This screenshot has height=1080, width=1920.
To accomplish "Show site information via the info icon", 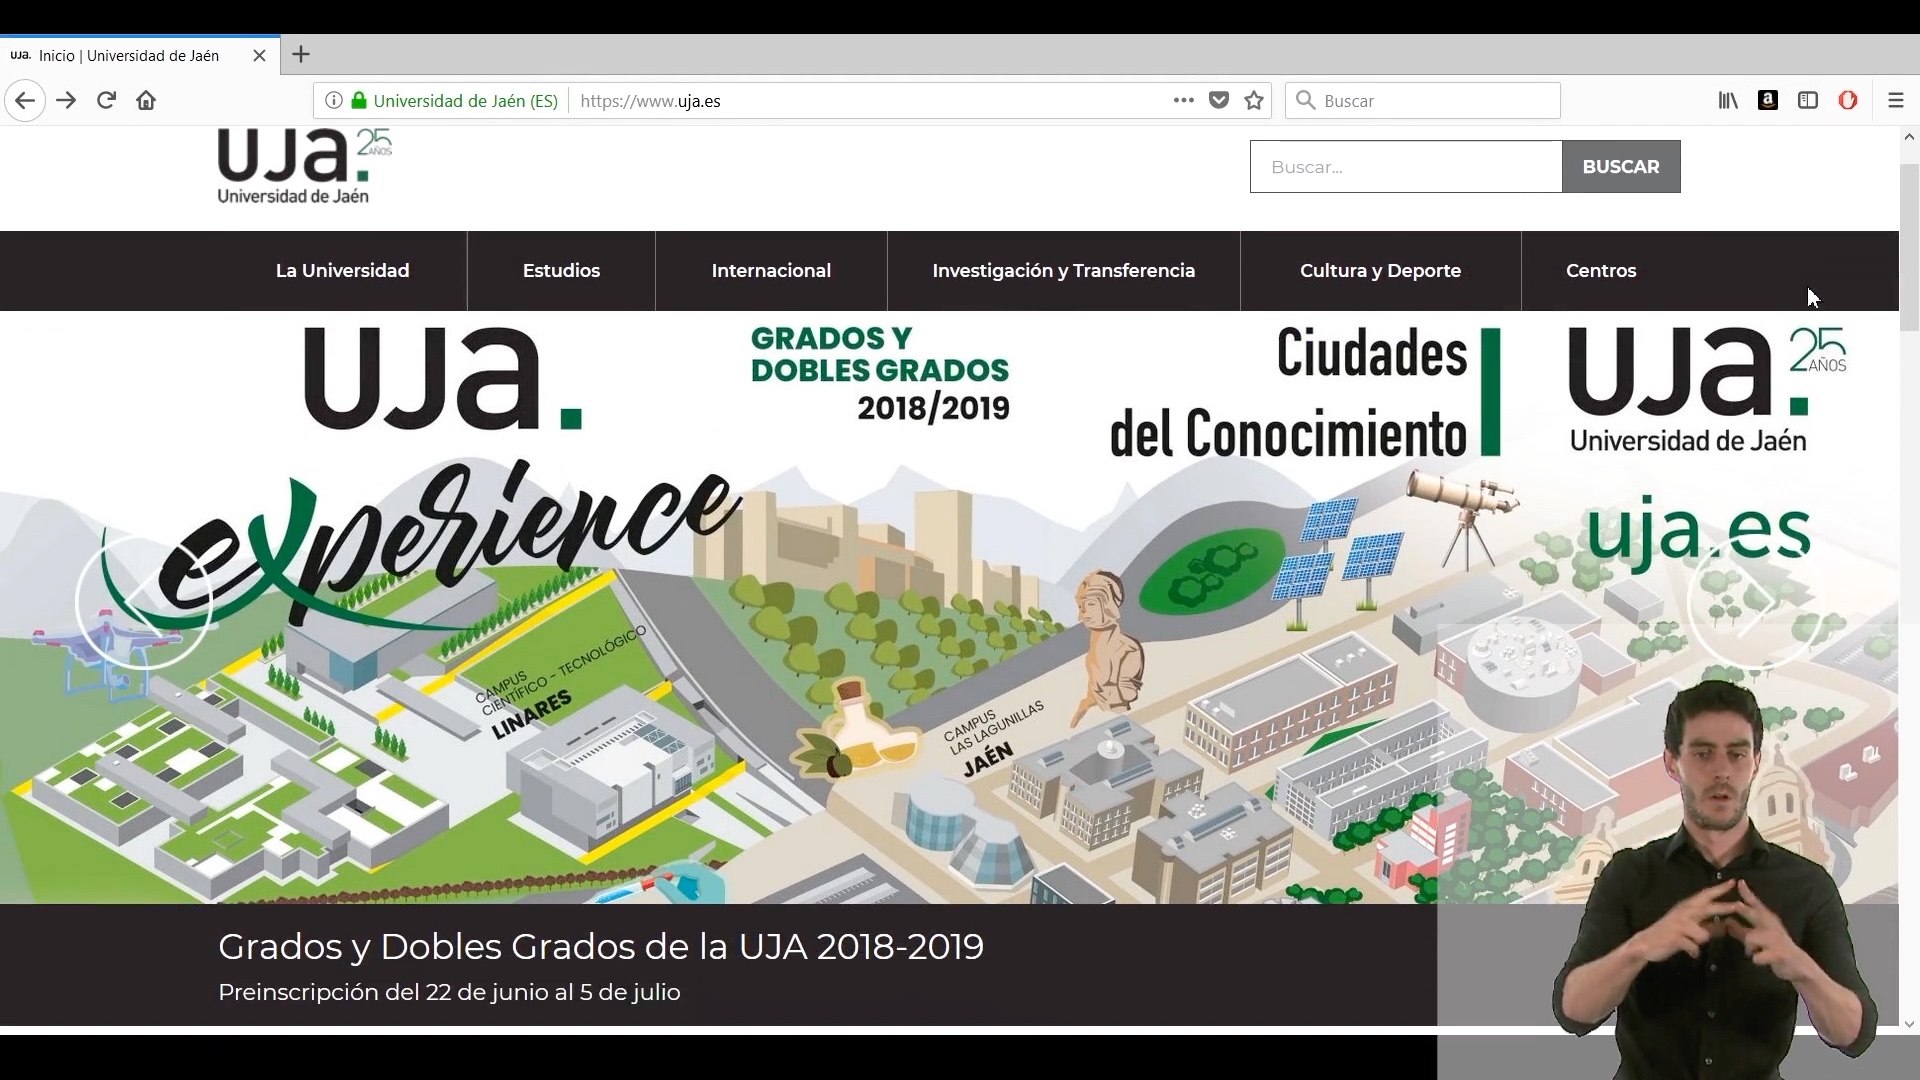I will [334, 100].
